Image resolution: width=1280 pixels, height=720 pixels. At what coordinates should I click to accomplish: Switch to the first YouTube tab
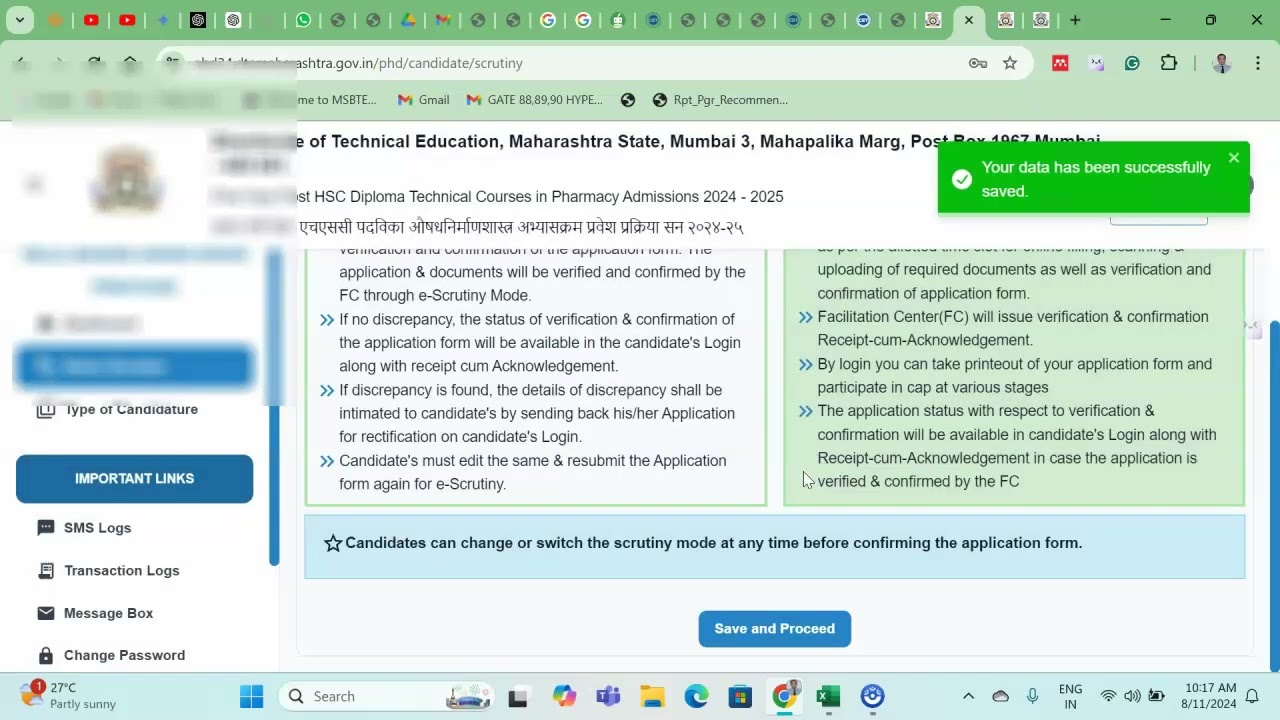pyautogui.click(x=91, y=20)
